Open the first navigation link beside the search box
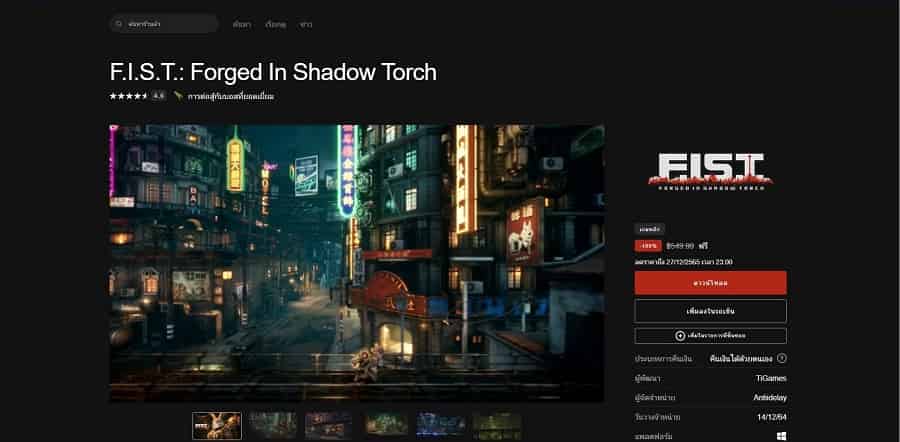The width and height of the screenshot is (900, 442). tap(242, 25)
